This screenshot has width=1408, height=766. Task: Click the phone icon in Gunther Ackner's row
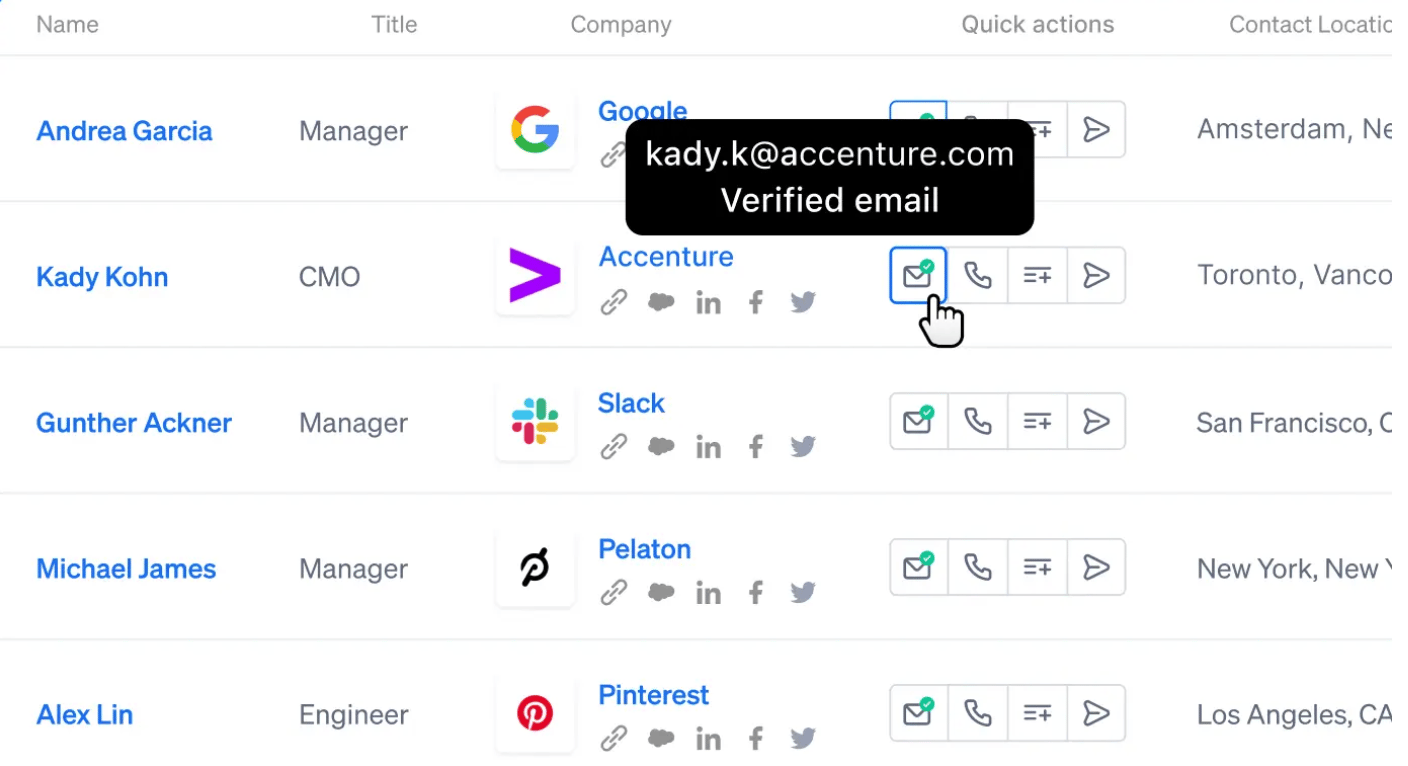coord(977,421)
